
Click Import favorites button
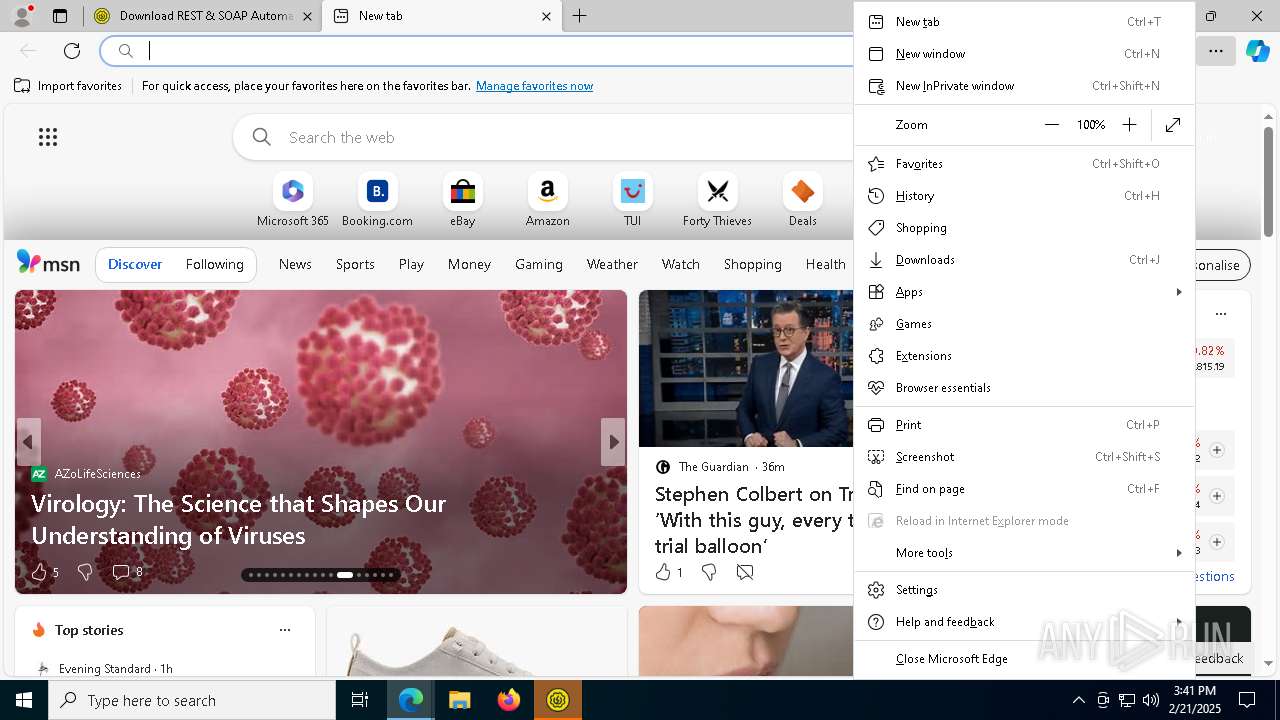(68, 86)
